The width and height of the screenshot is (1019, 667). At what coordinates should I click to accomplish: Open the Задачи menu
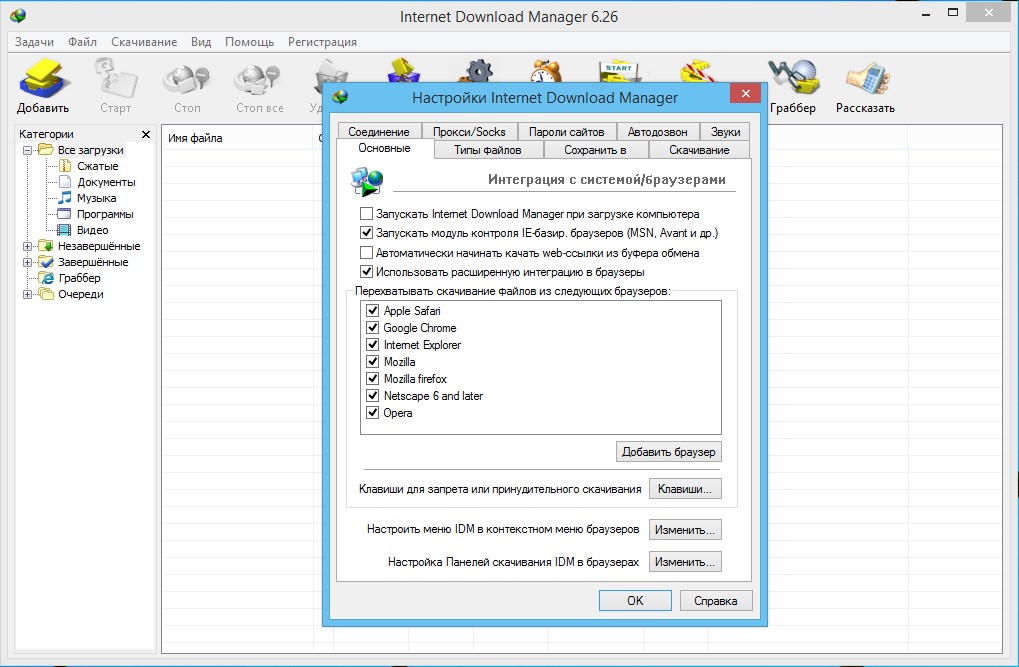(34, 42)
